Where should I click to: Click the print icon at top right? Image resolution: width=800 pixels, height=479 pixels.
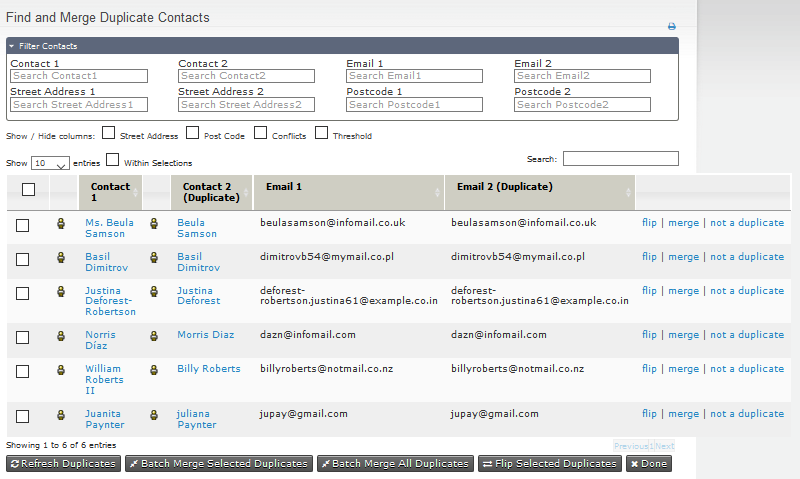pos(672,26)
